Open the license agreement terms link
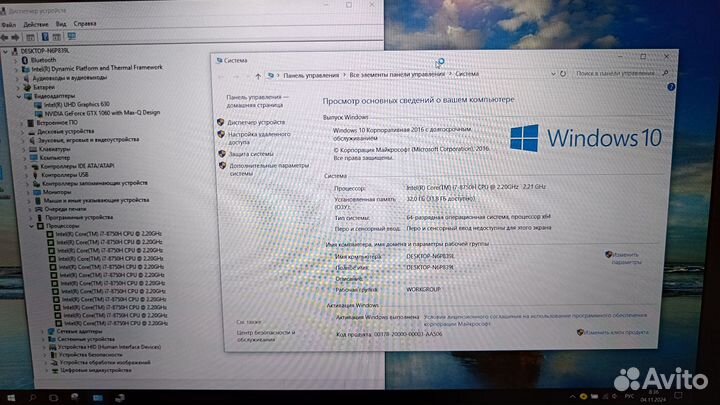This screenshot has height=405, width=720. (x=535, y=320)
